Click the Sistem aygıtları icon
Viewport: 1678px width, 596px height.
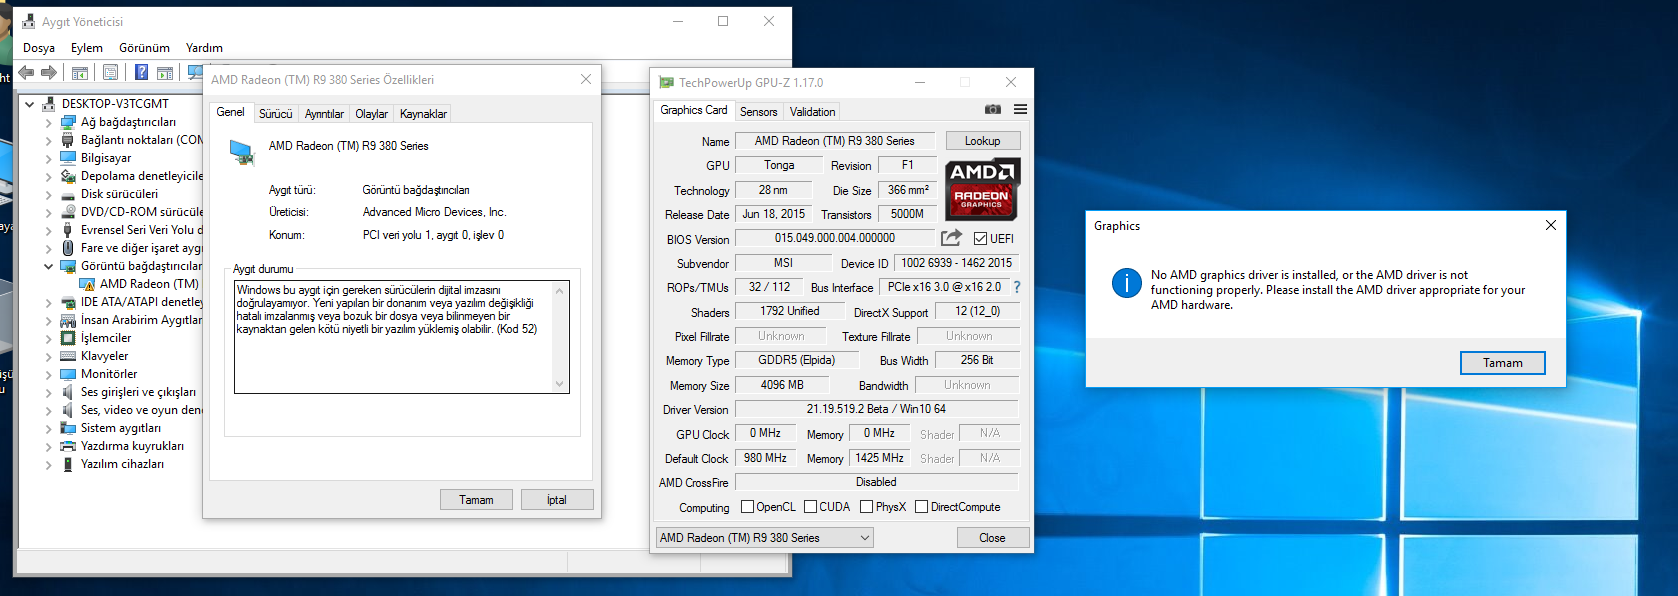[x=68, y=428]
